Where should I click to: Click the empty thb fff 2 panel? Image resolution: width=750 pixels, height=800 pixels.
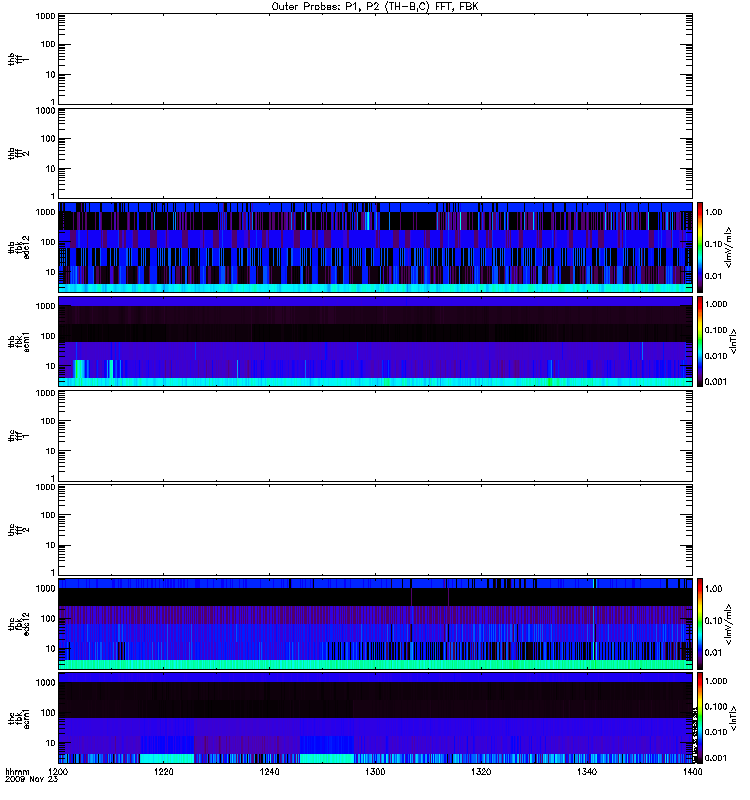[x=375, y=153]
